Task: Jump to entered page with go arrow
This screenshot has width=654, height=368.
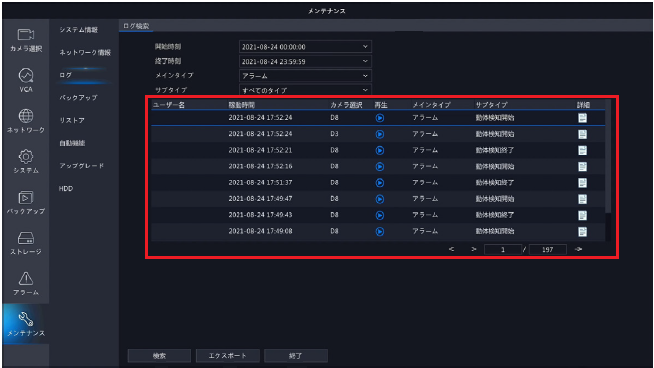Action: (579, 249)
